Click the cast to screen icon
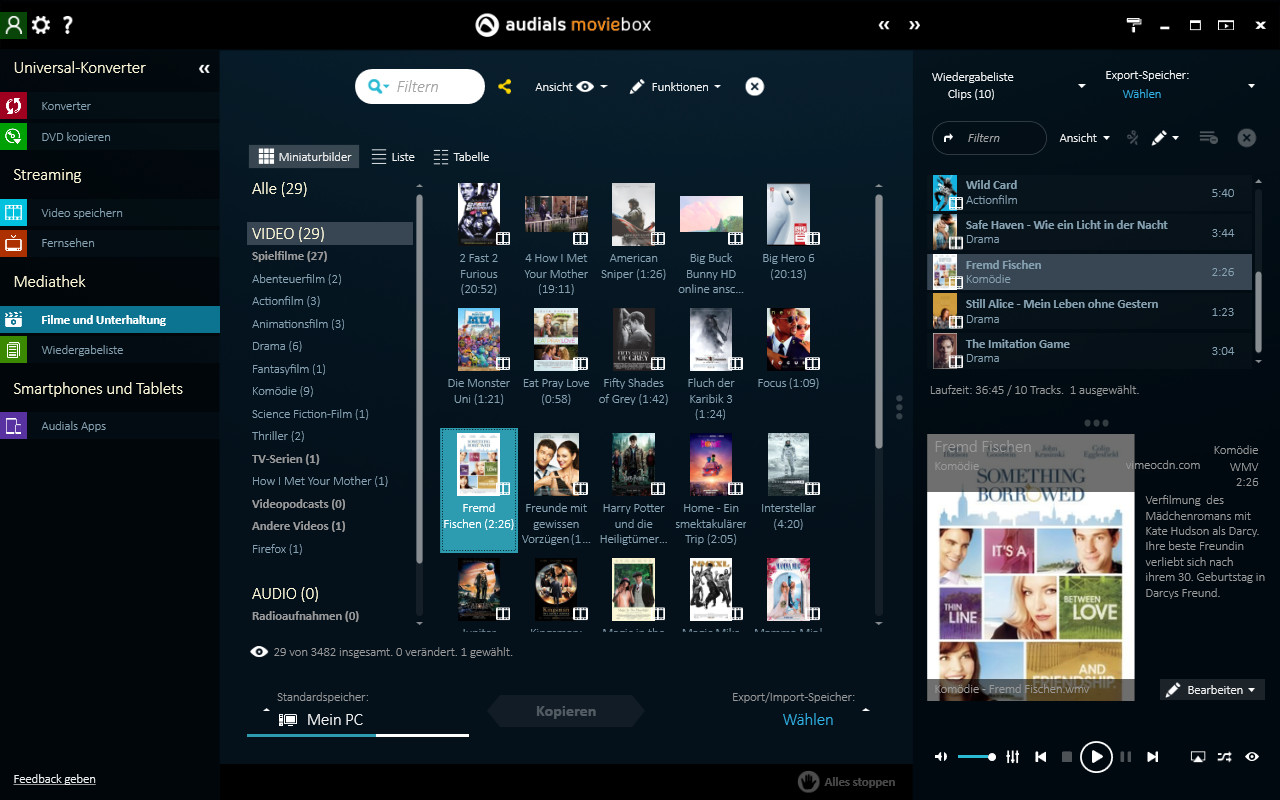 pos(1198,757)
